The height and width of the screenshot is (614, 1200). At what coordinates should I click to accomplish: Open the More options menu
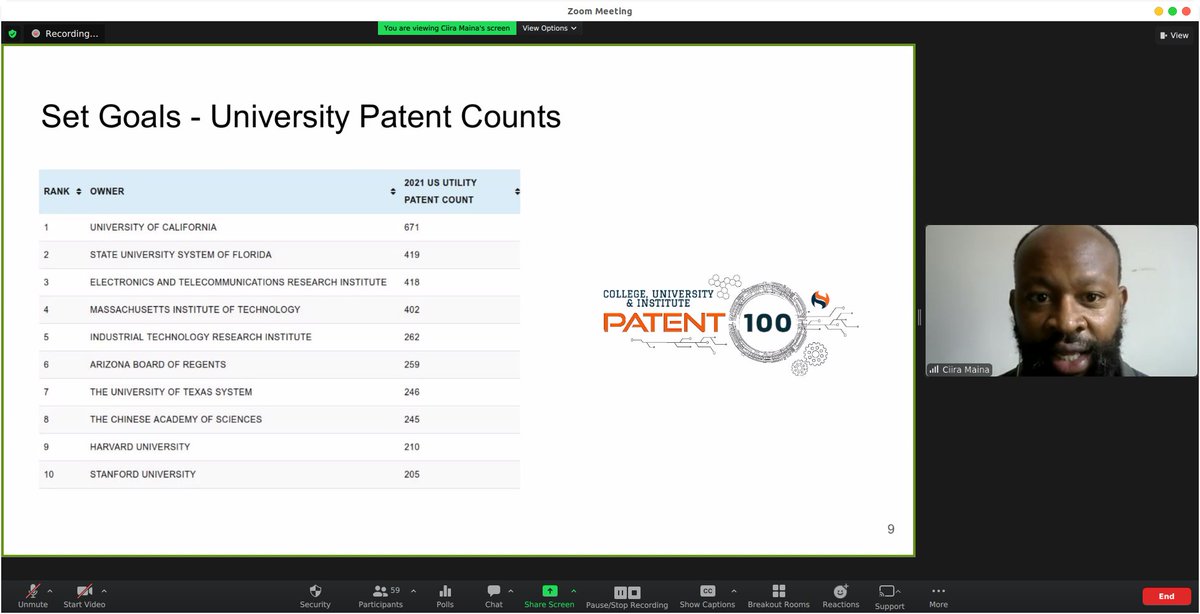pos(938,596)
